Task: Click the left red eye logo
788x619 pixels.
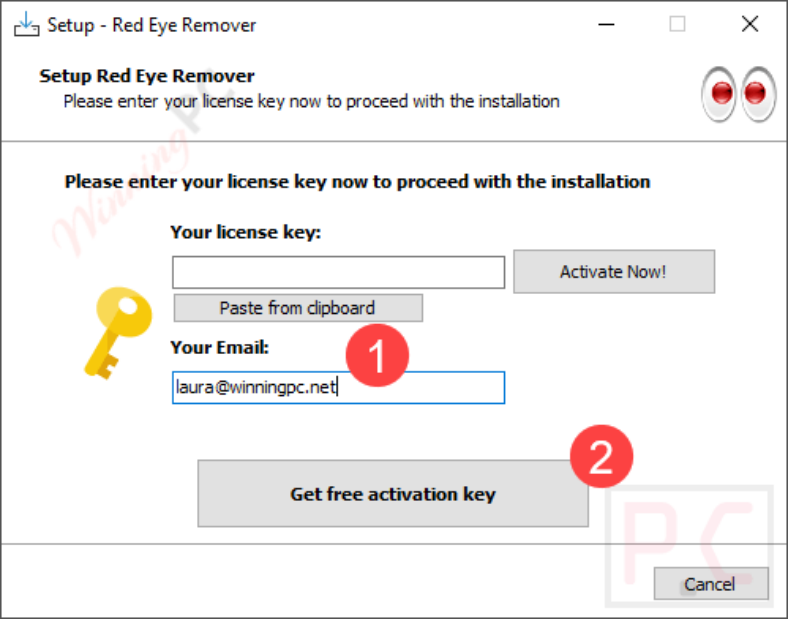Action: click(719, 94)
